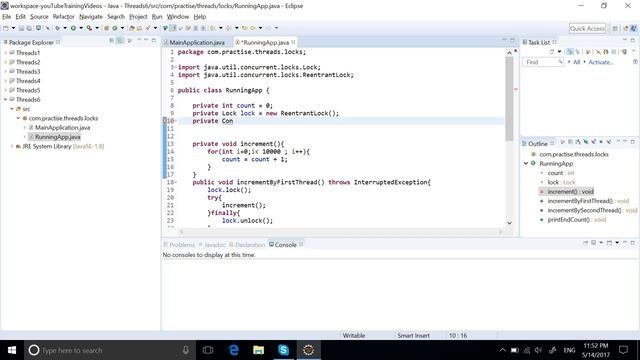The height and width of the screenshot is (360, 640).
Task: Create a New Java Class icon
Action: pos(115,28)
